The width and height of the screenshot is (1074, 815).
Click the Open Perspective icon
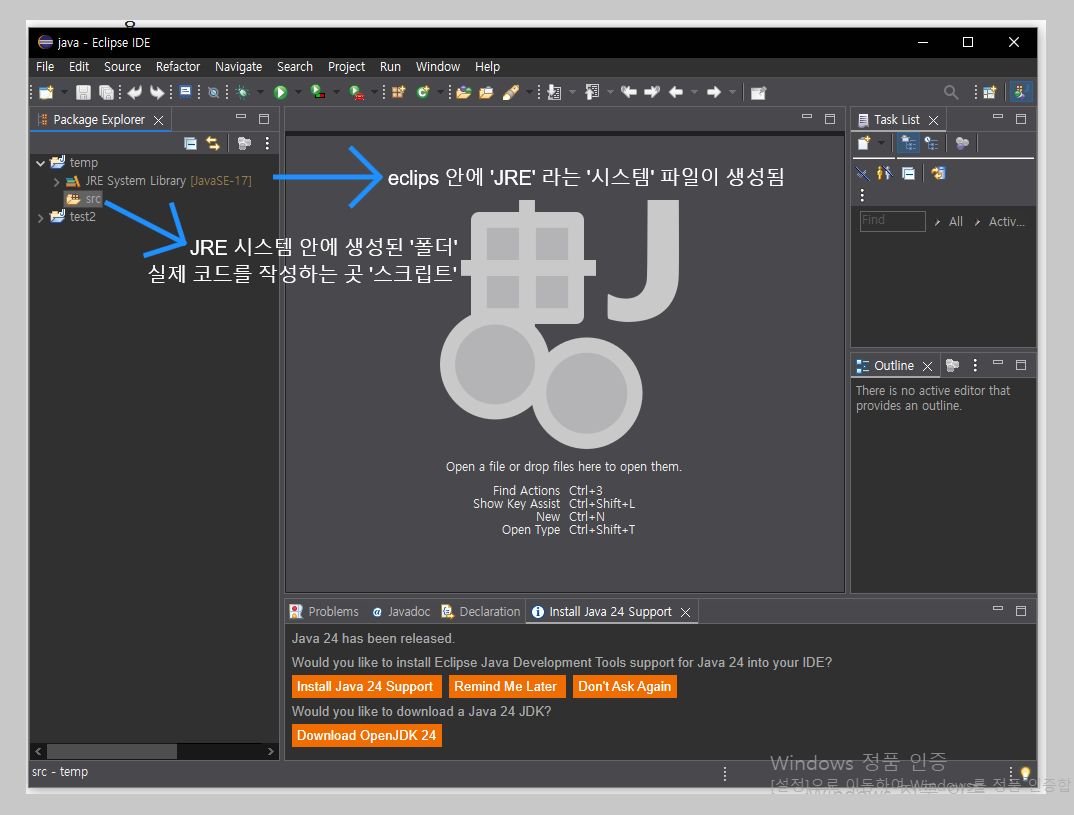click(990, 92)
